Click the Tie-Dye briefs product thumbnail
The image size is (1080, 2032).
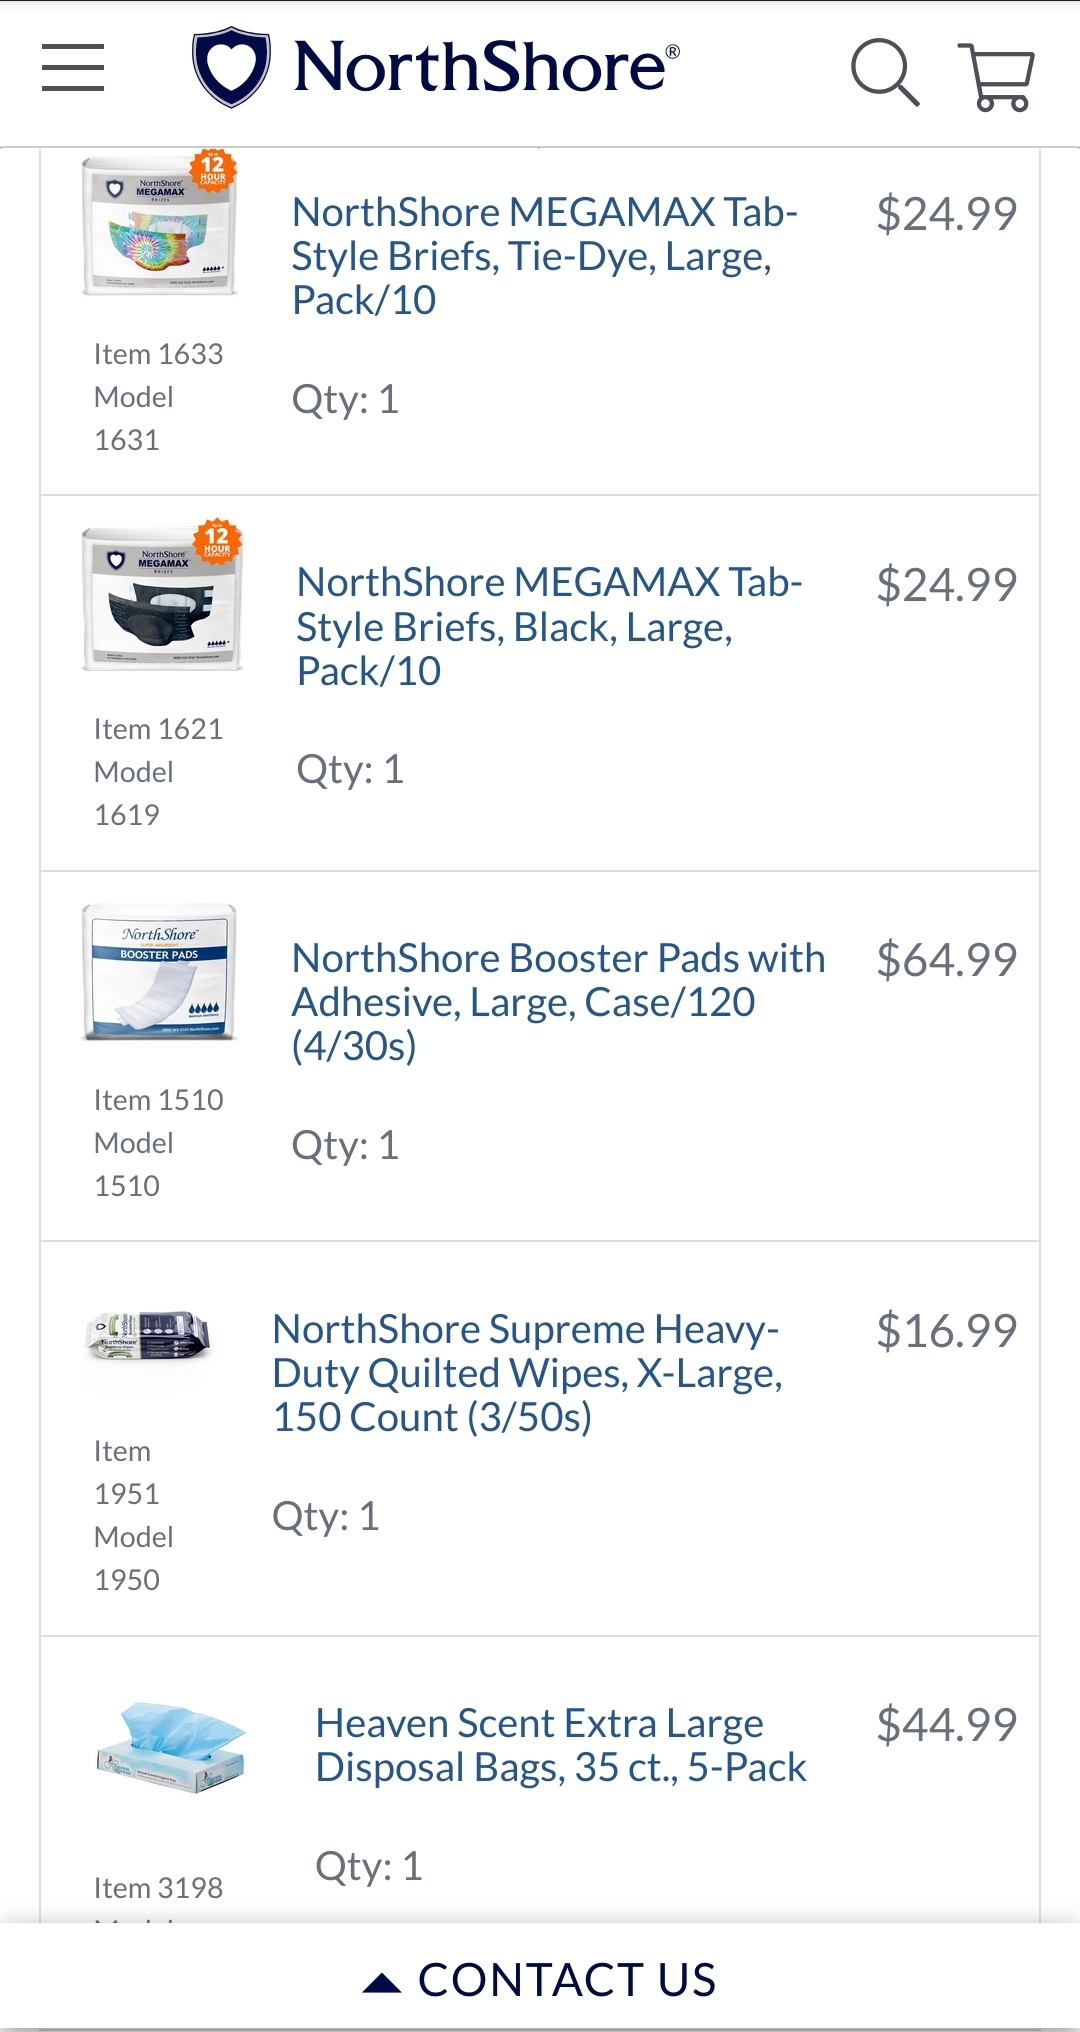(161, 225)
